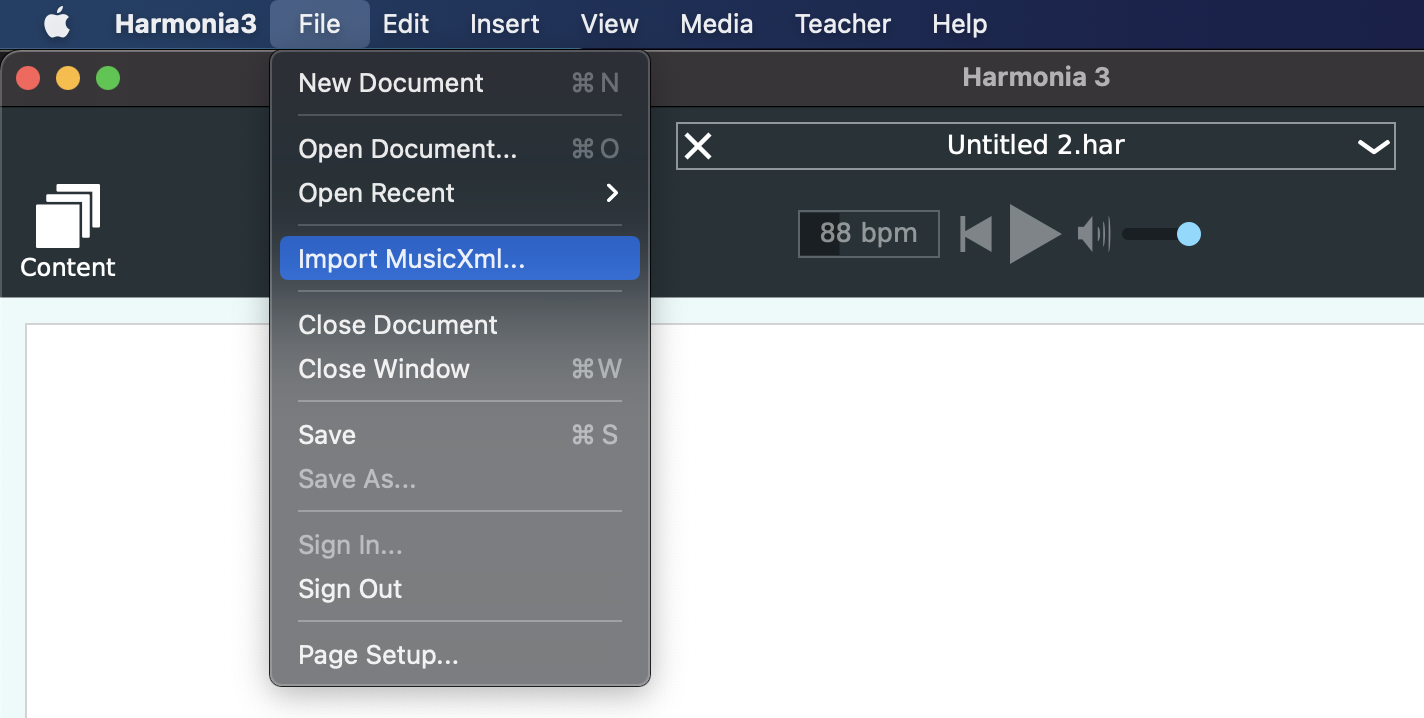The image size is (1424, 718).
Task: Open the Teacher menu
Action: pyautogui.click(x=842, y=24)
